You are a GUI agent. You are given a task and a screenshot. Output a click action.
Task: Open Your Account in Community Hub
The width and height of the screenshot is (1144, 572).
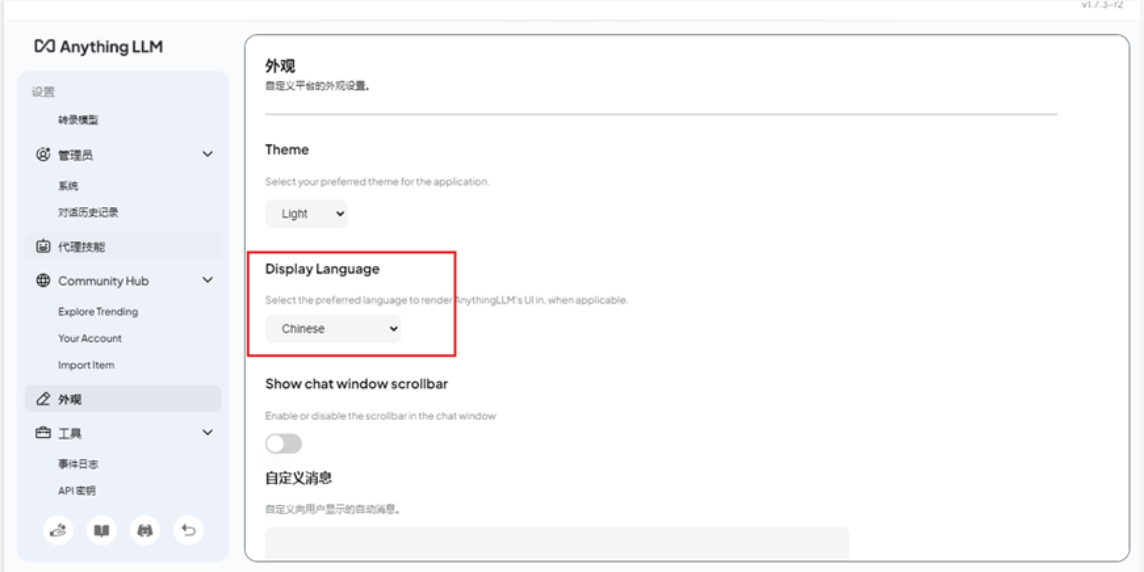tap(90, 339)
